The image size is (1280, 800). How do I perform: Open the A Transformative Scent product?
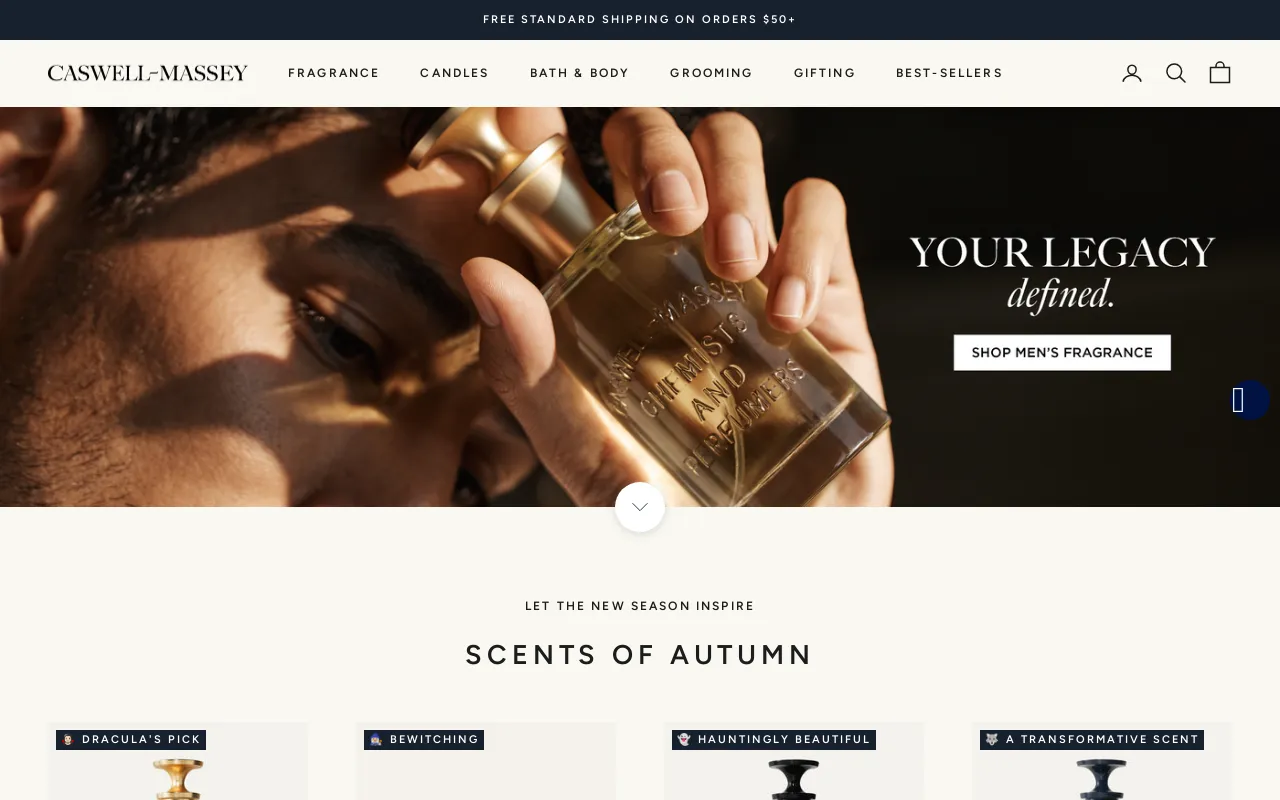[x=1102, y=761]
